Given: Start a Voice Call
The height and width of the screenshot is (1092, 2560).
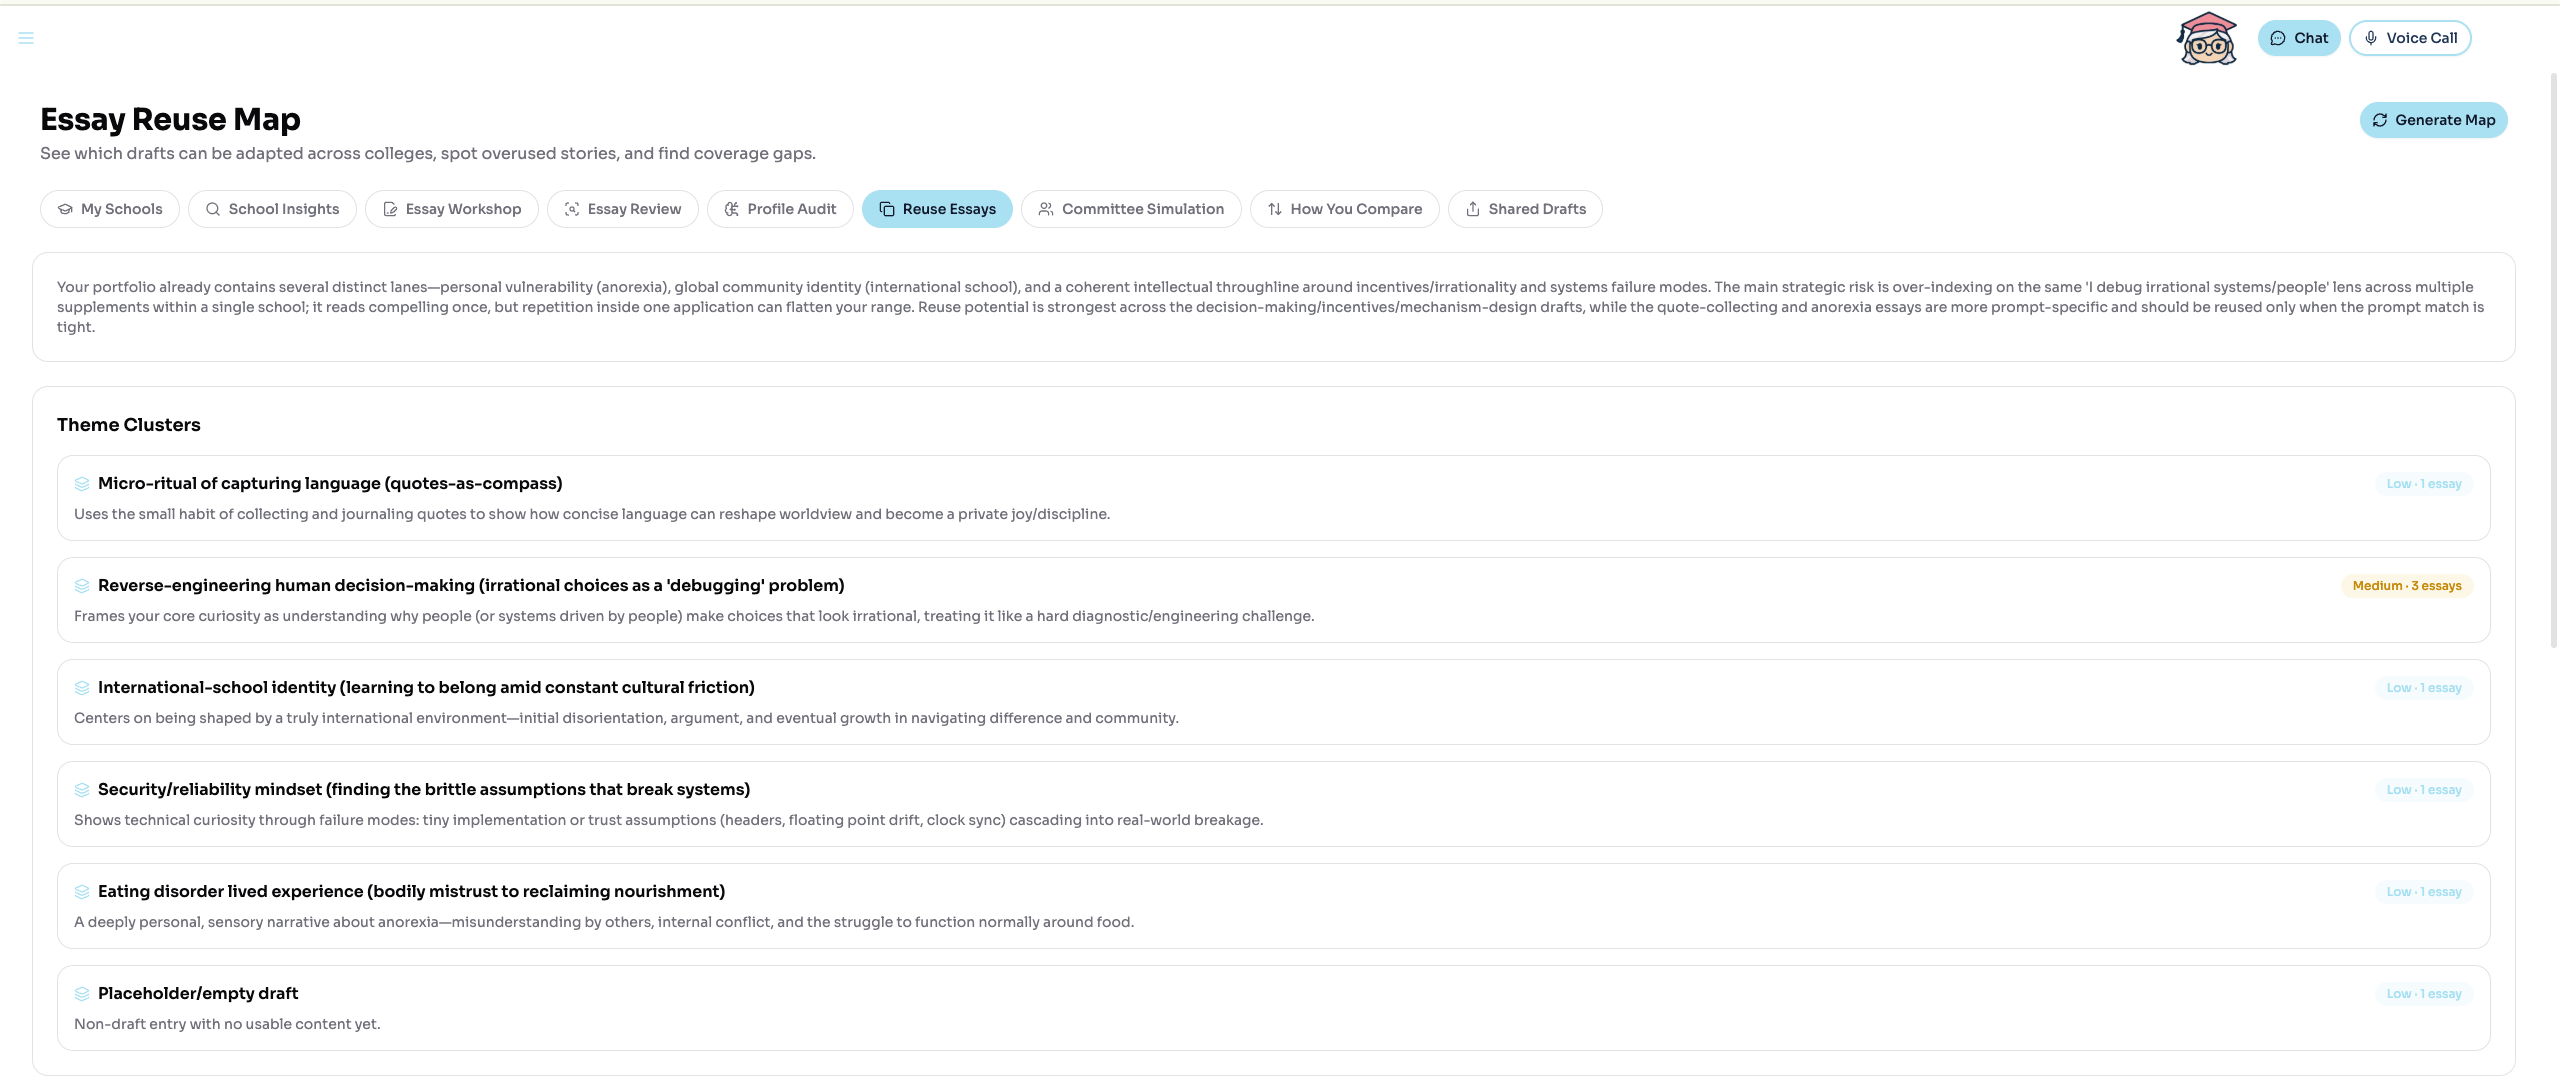Looking at the screenshot, I should click(2410, 38).
